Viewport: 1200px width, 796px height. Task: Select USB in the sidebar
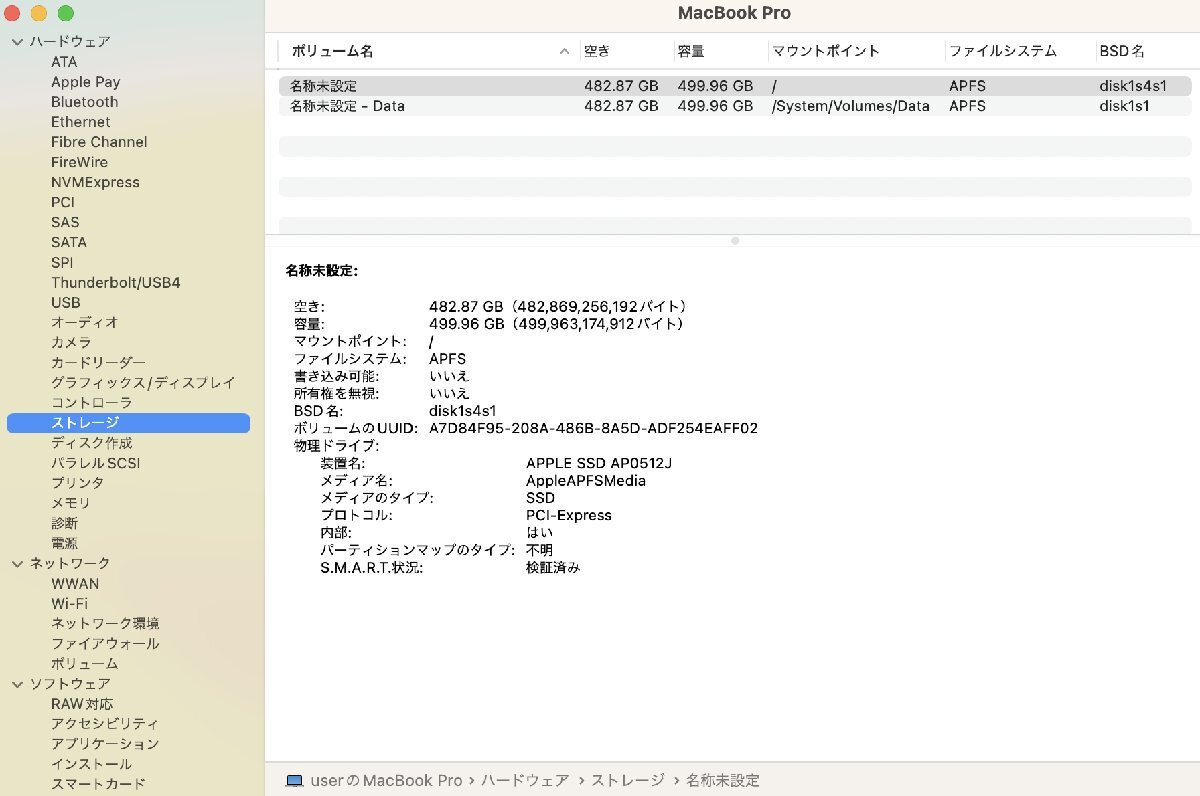tap(66, 302)
